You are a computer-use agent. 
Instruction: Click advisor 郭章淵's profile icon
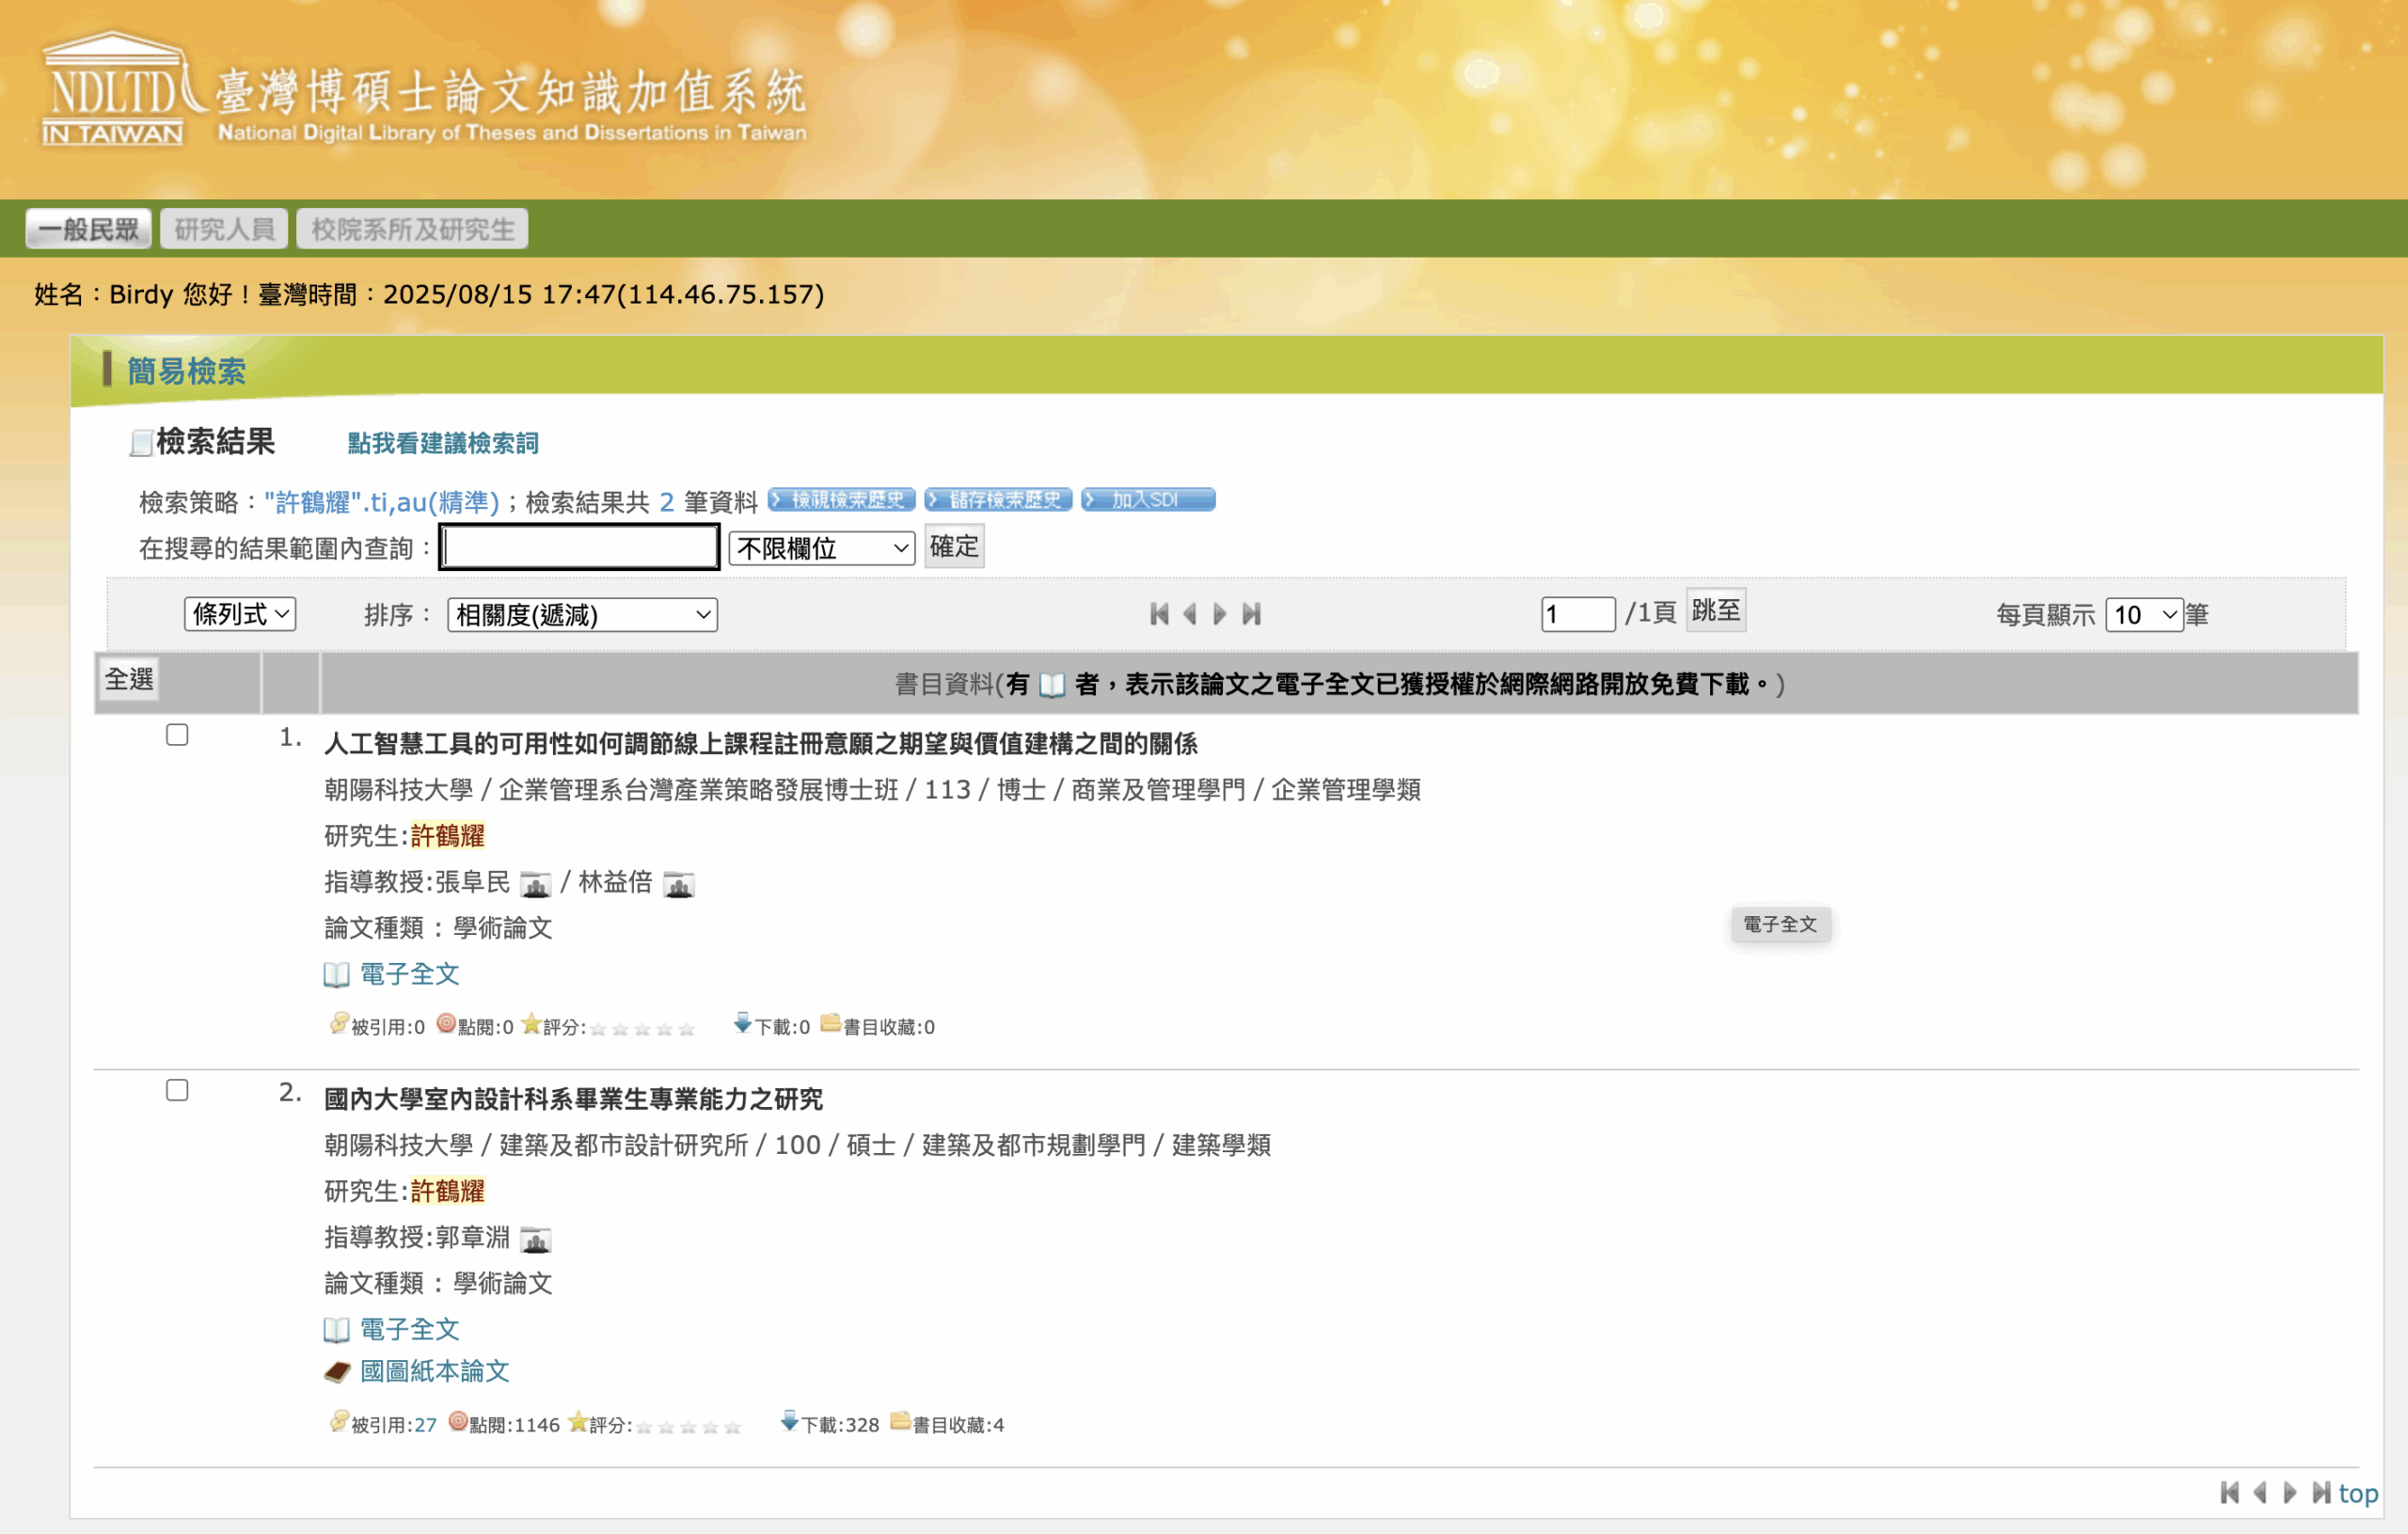538,1240
